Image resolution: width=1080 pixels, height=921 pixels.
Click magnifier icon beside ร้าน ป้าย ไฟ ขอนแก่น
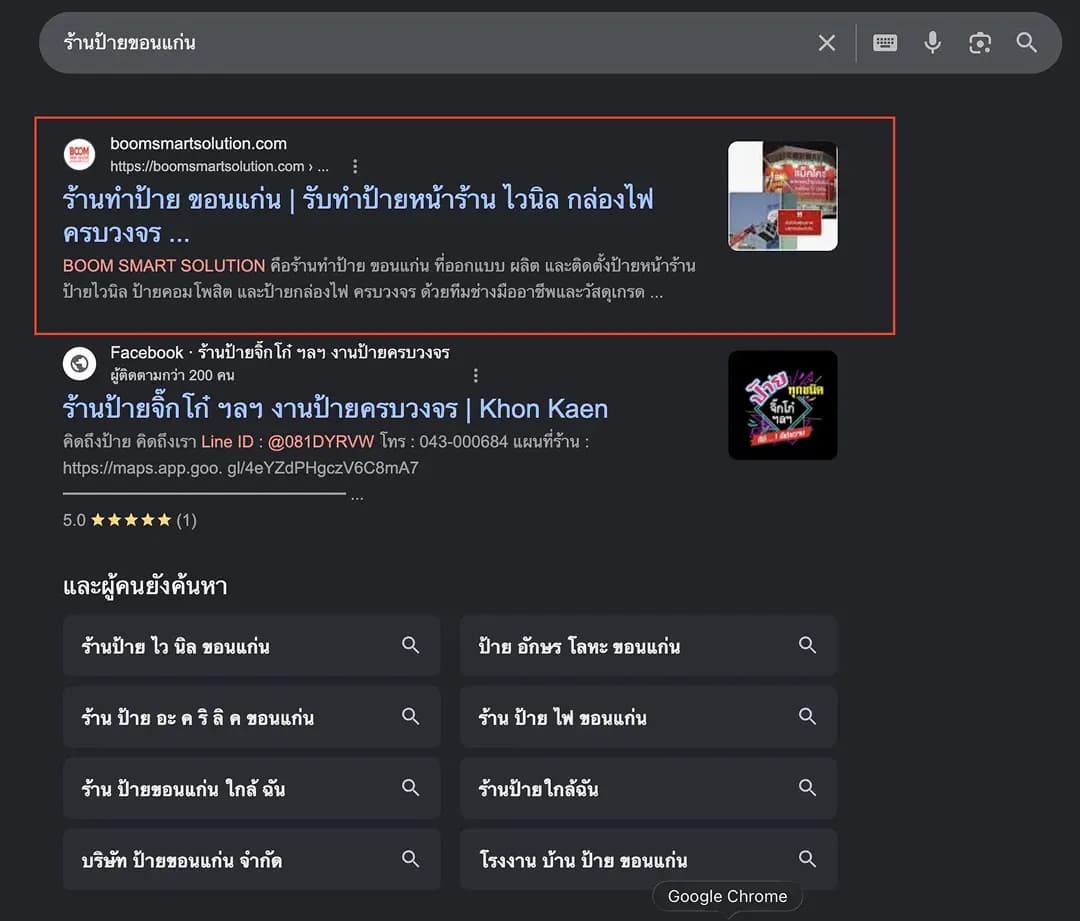807,716
